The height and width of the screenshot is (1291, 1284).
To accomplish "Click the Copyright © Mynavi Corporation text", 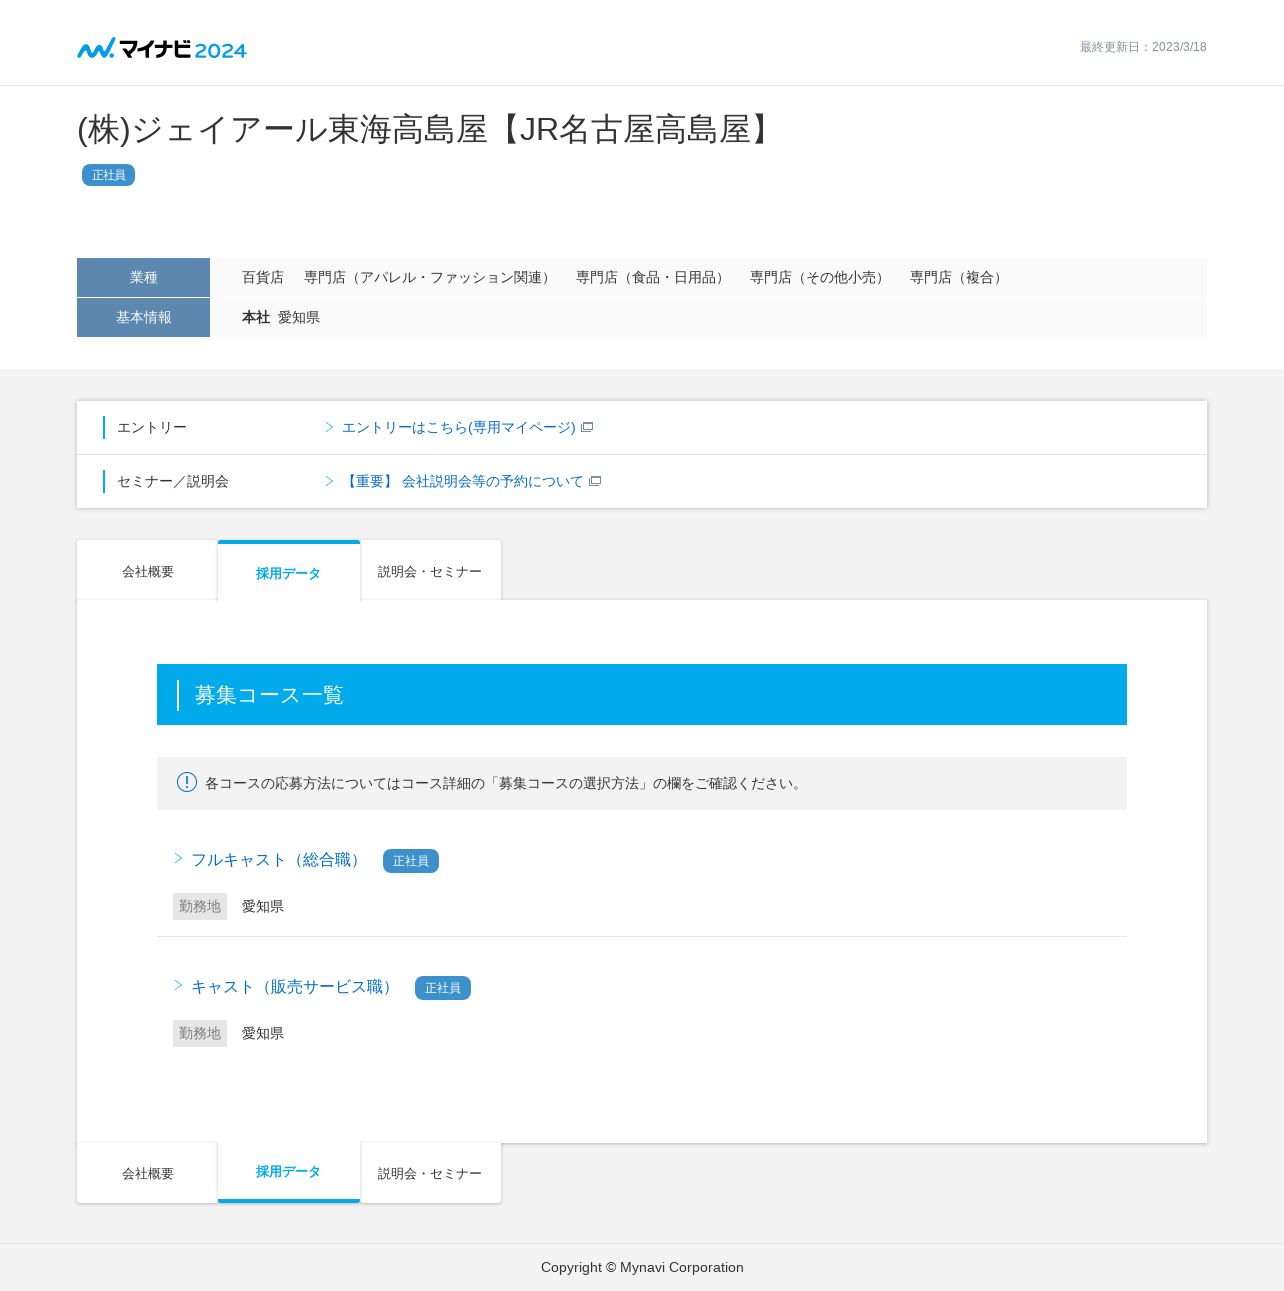I will [x=642, y=1267].
